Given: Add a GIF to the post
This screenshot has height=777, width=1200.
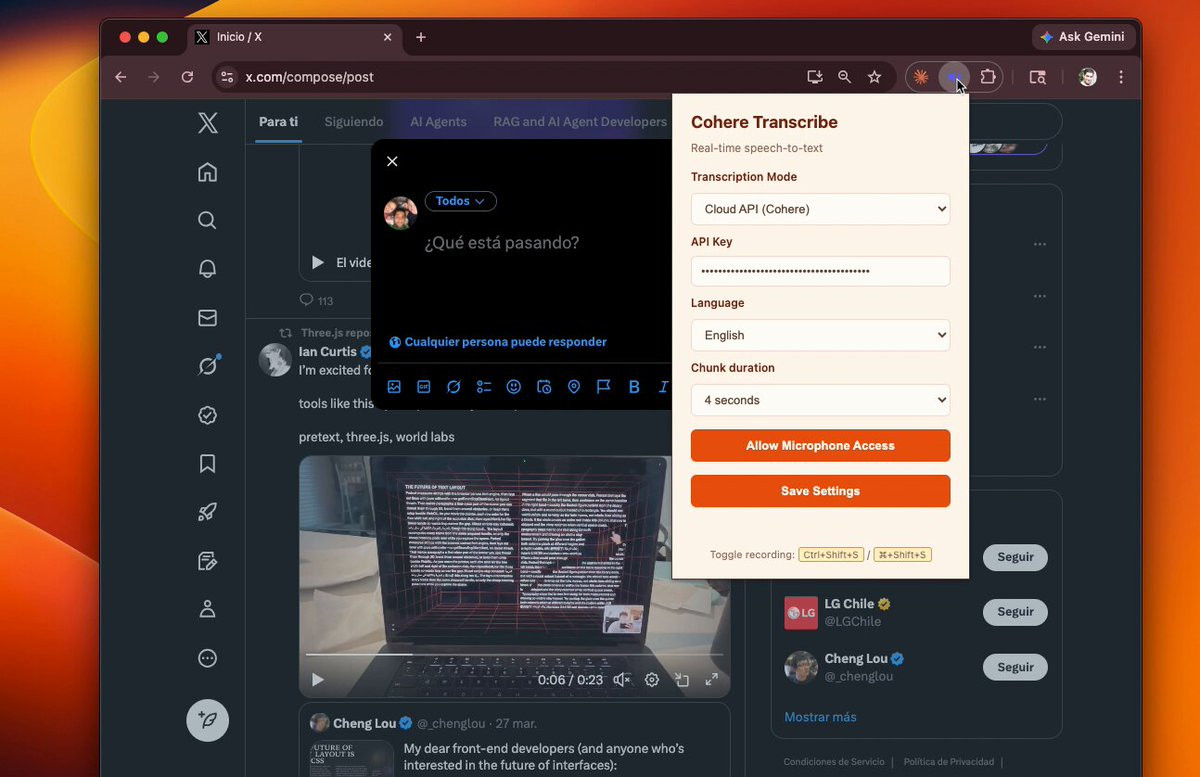Looking at the screenshot, I should click(424, 387).
